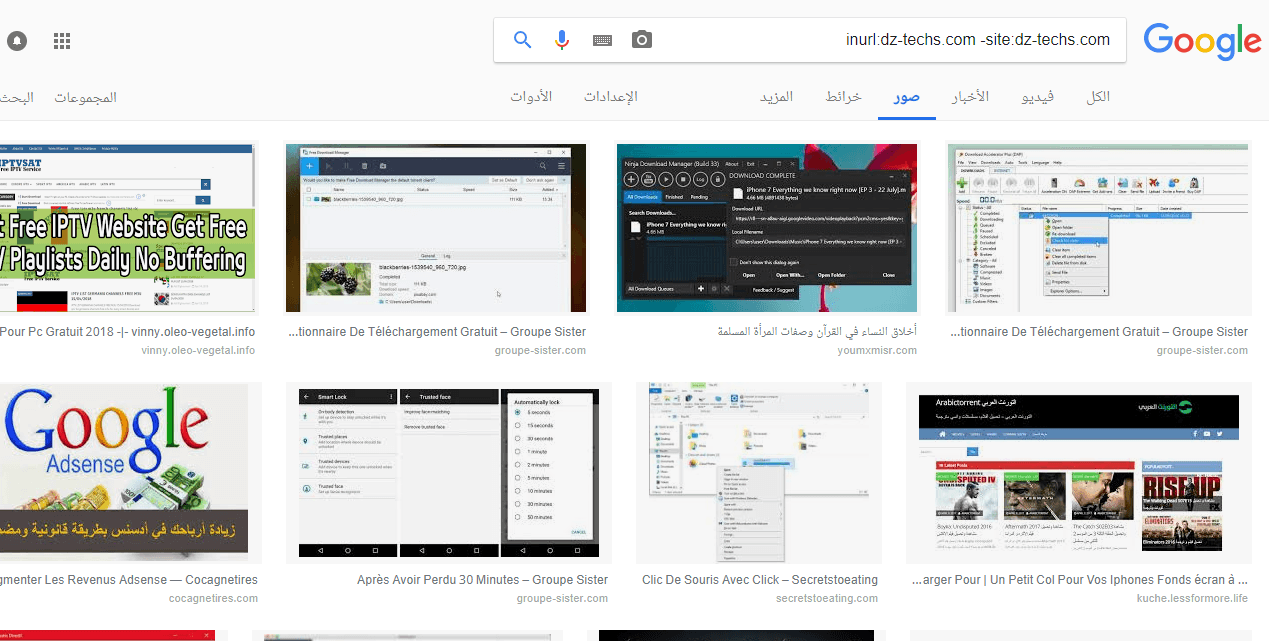Switch to the فيديو (Videos) tab
Image resolution: width=1269 pixels, height=641 pixels.
tap(1038, 96)
